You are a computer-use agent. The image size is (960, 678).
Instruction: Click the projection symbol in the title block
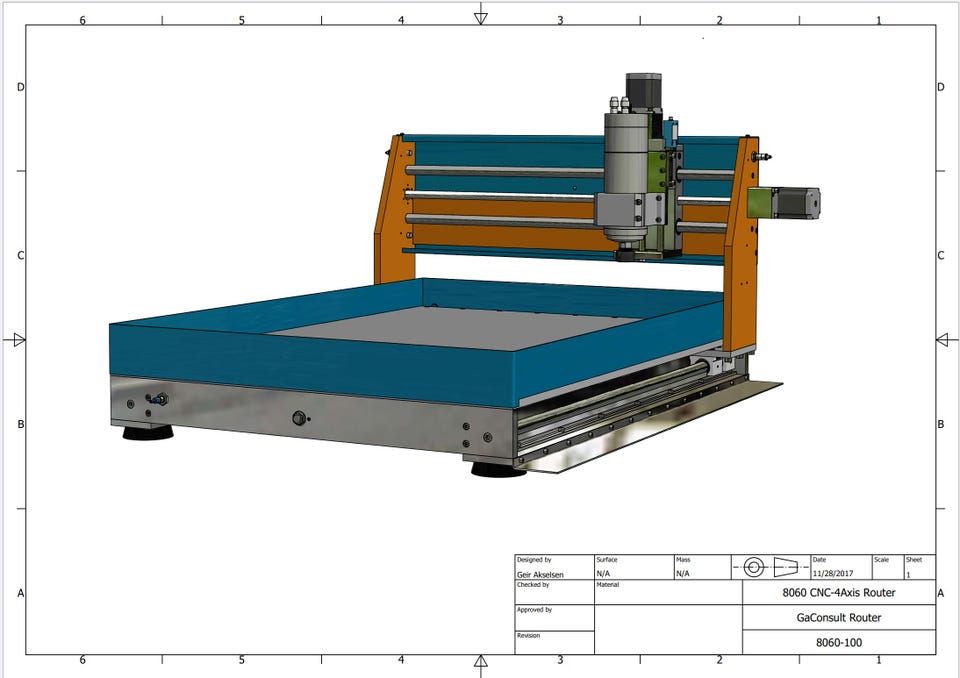pos(770,567)
